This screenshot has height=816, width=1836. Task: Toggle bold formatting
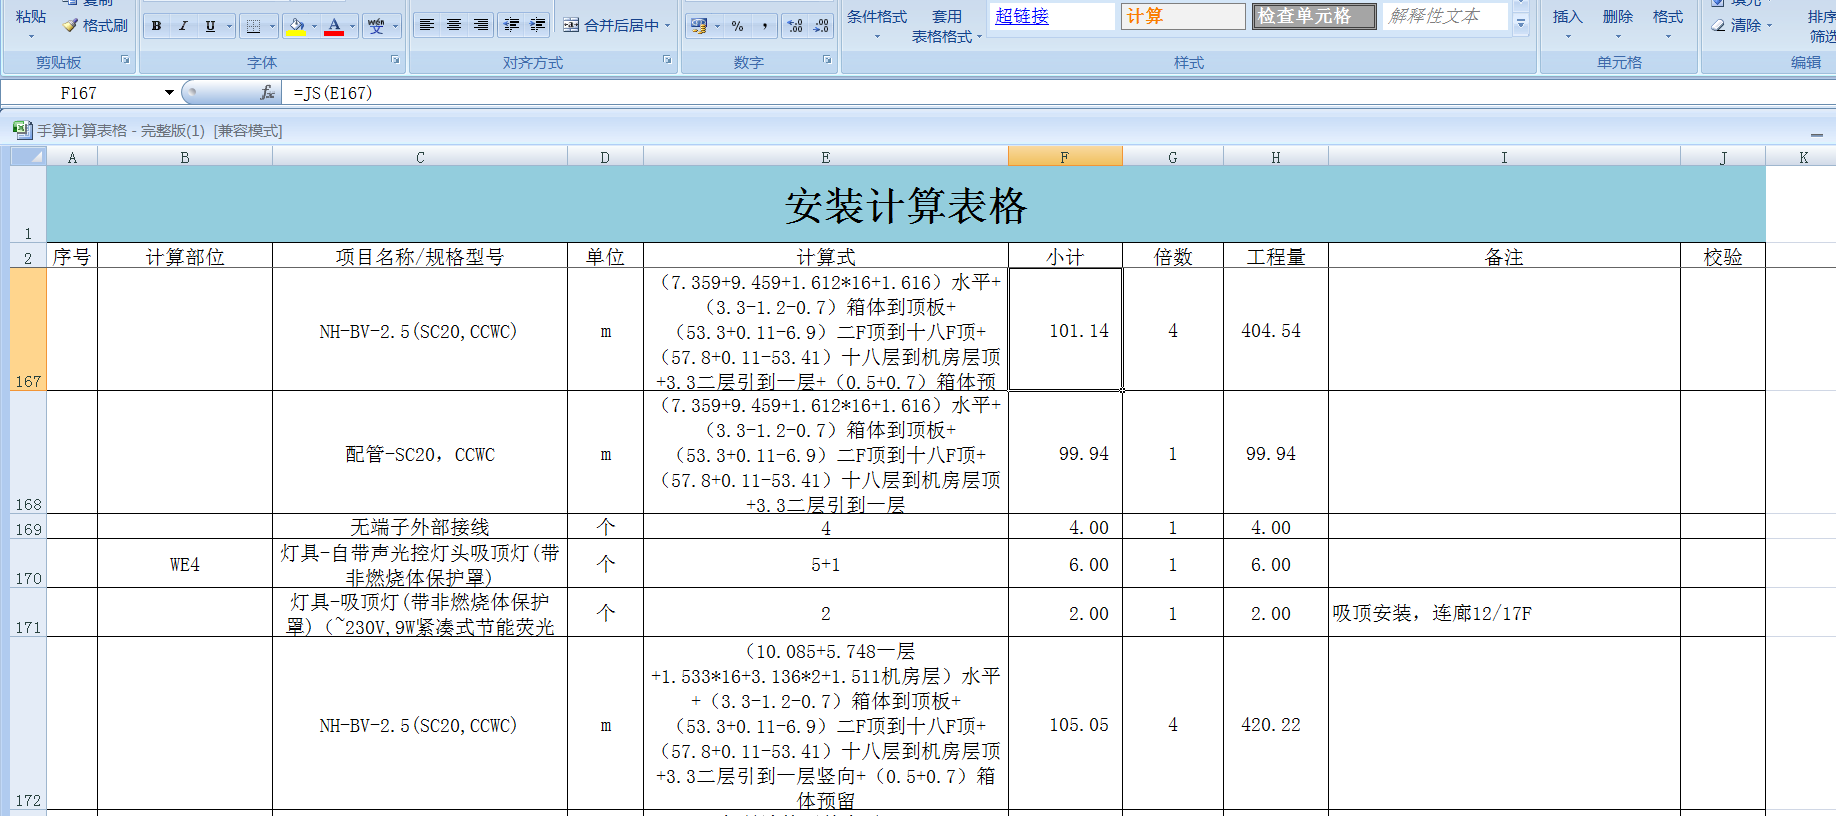(x=157, y=26)
